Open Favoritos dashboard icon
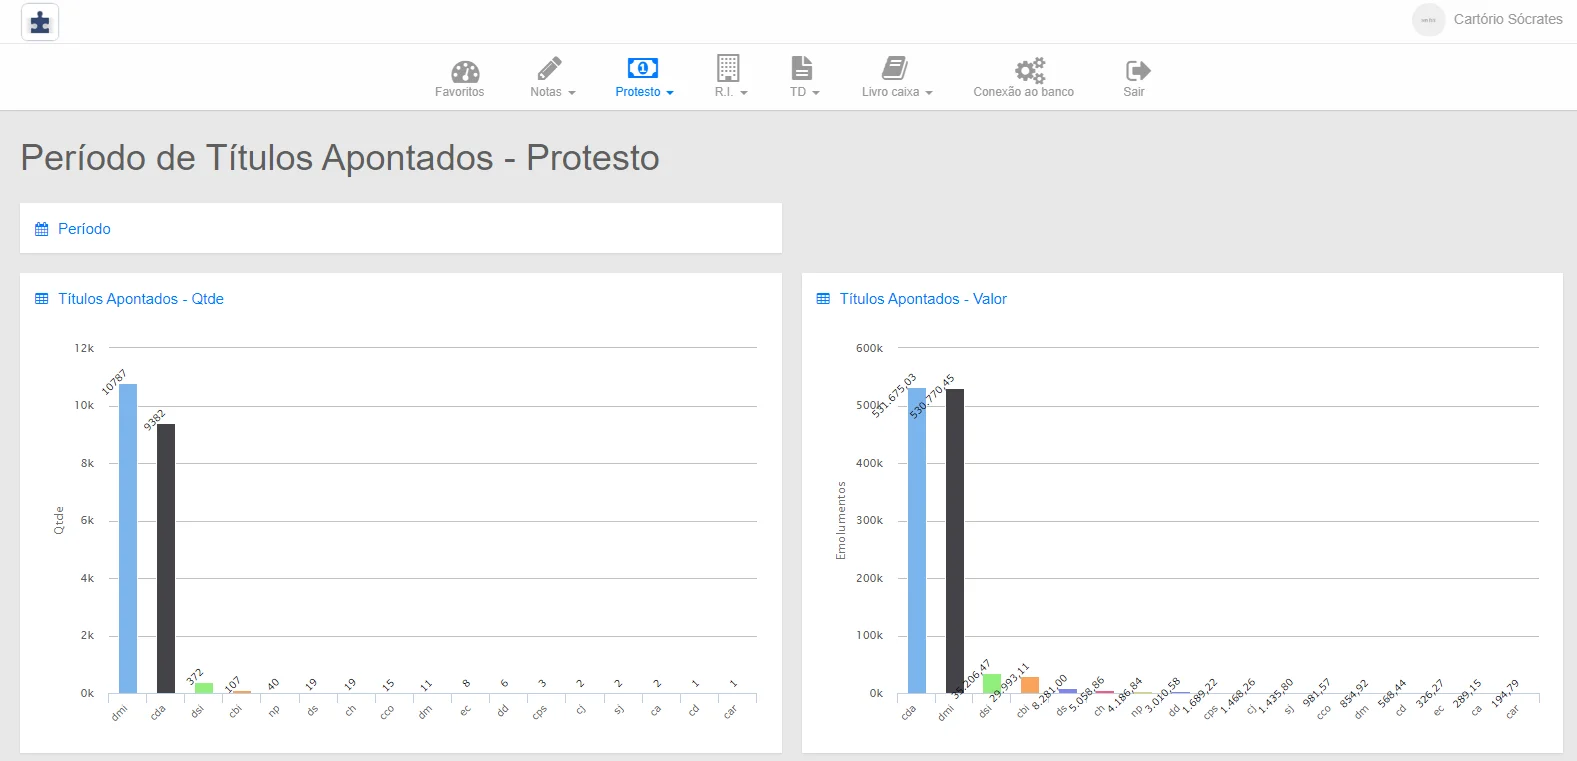 pos(465,71)
